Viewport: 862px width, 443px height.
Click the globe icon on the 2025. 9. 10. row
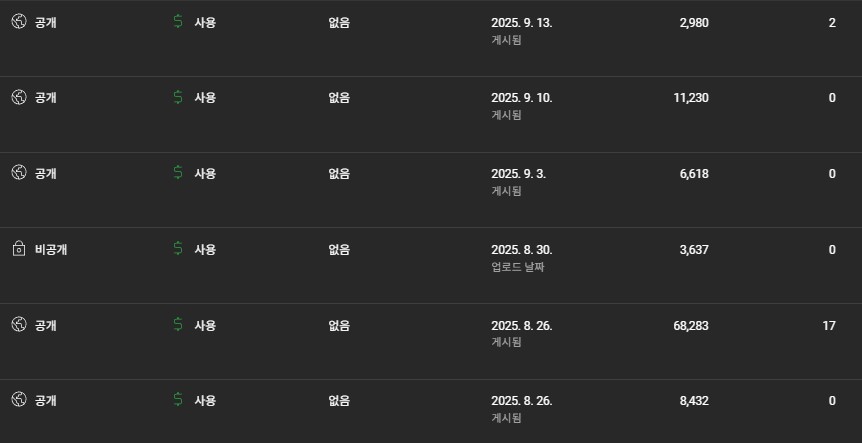(18, 98)
